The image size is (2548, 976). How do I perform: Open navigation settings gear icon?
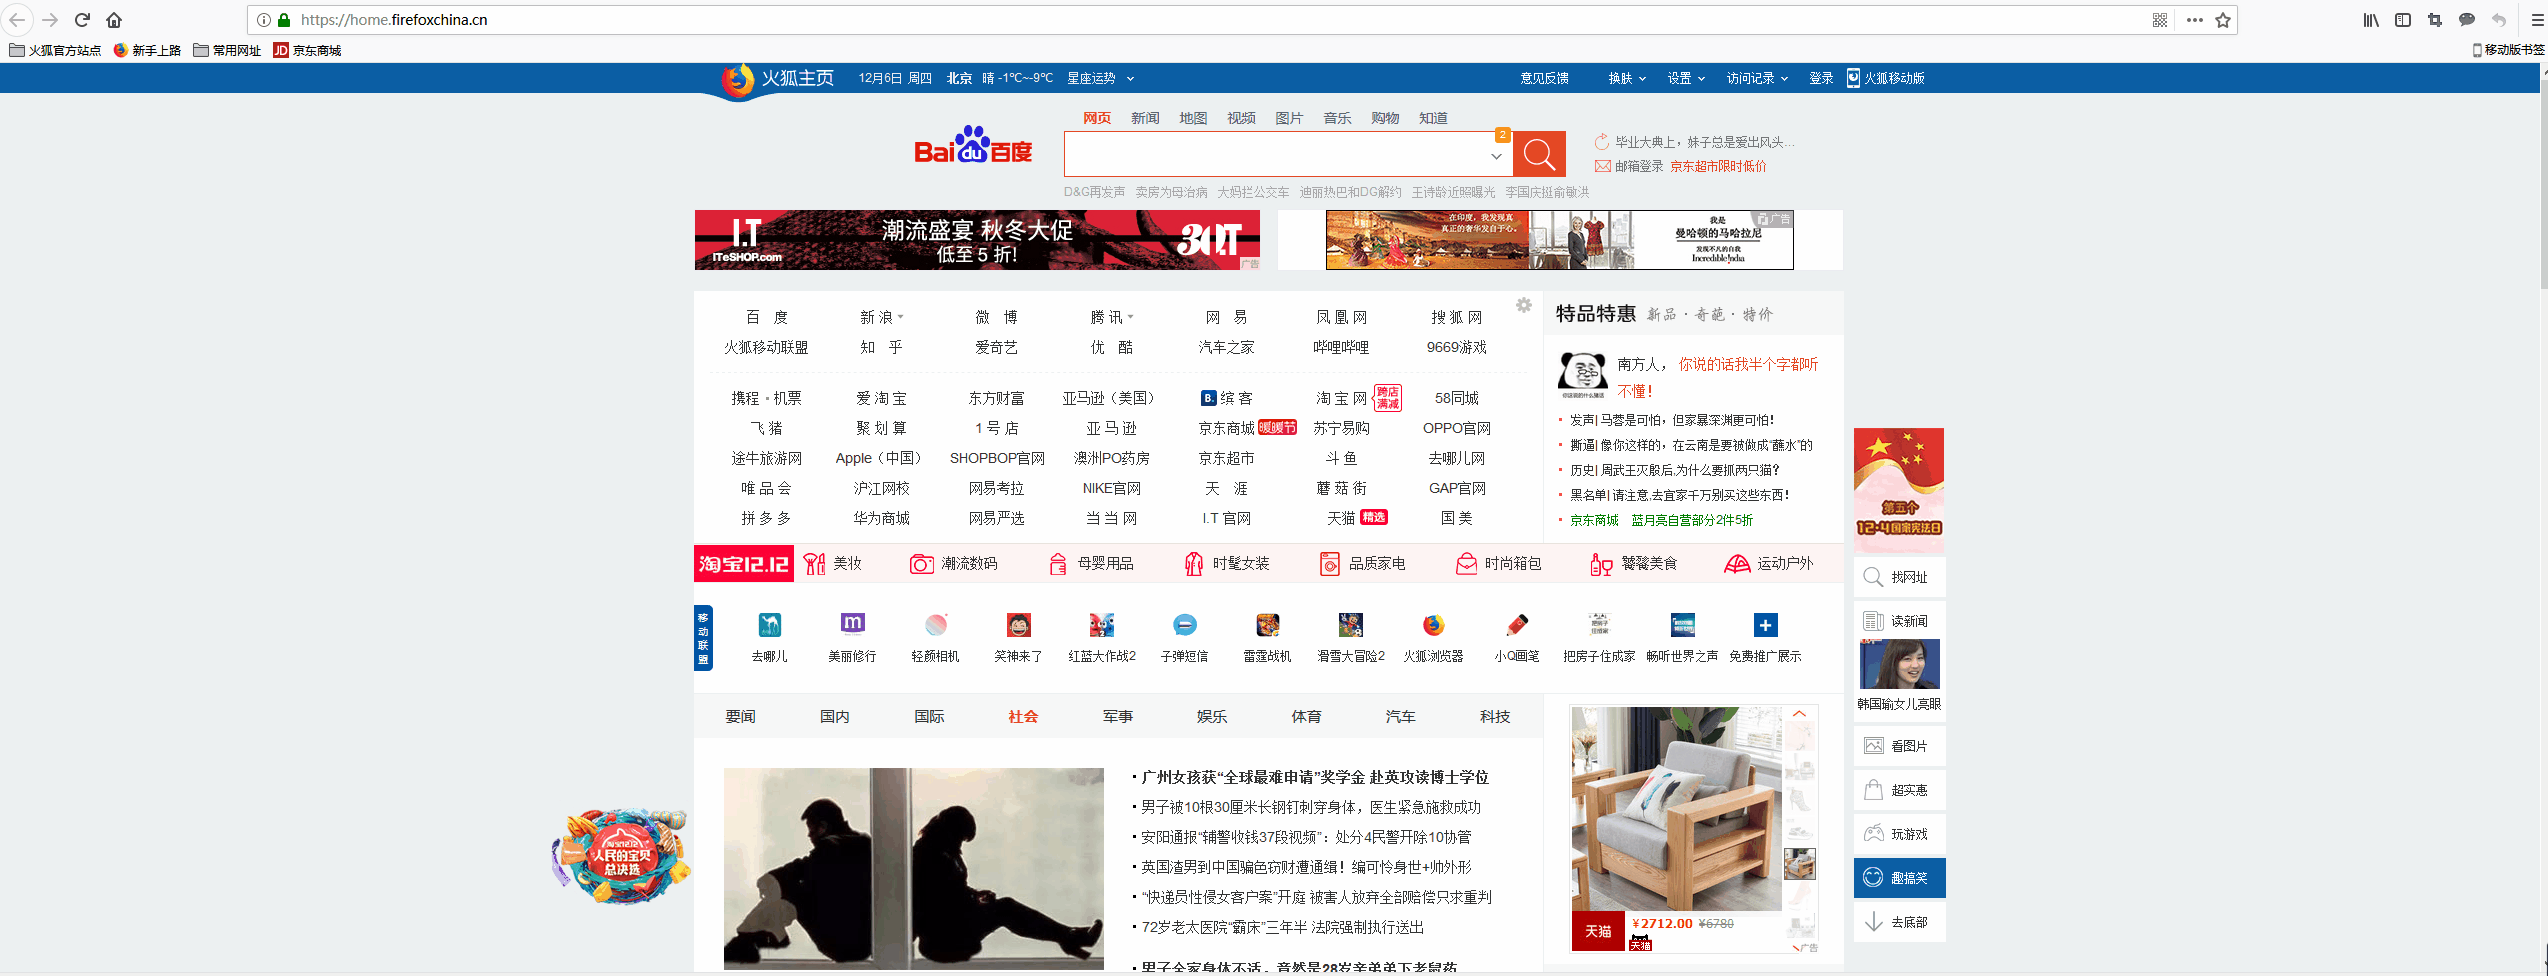coord(1524,305)
